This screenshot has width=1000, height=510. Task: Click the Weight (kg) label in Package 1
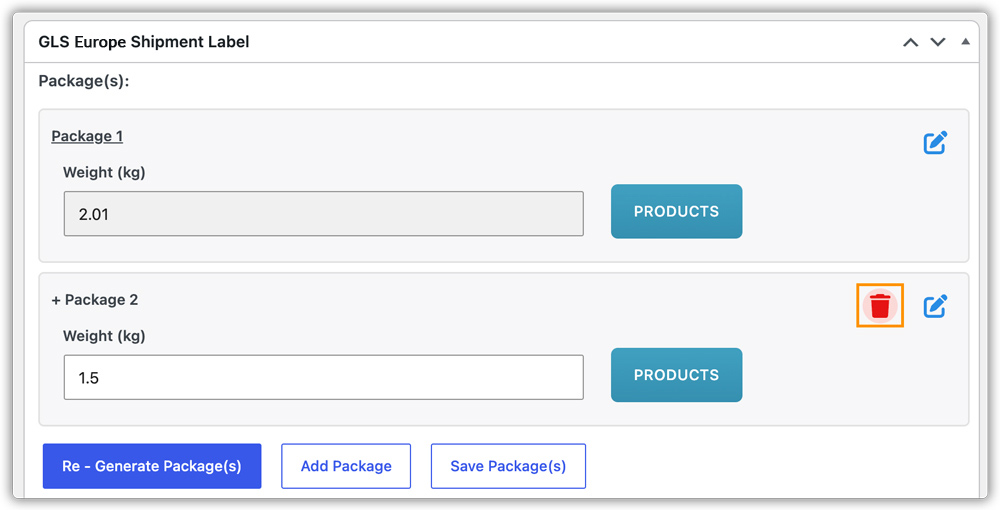tap(104, 173)
